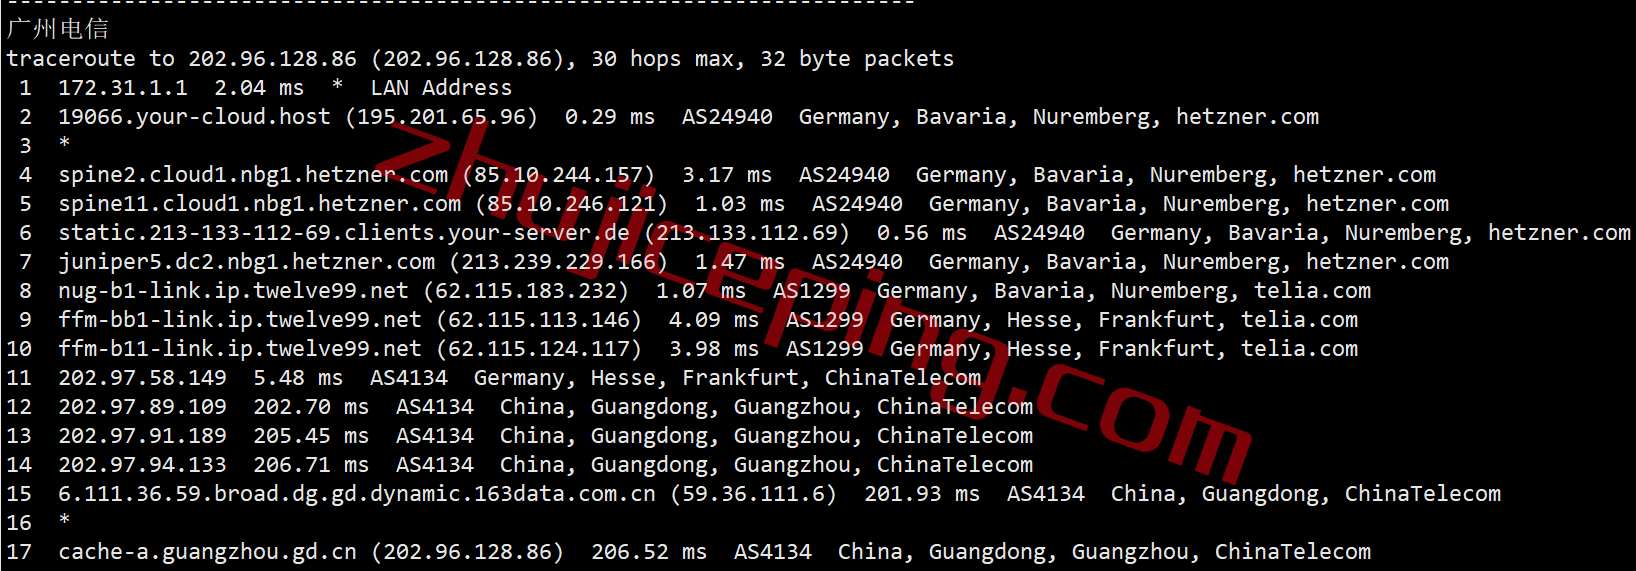Select hetzner.com on hop 6 row
This screenshot has width=1636, height=571.
(x=1560, y=233)
